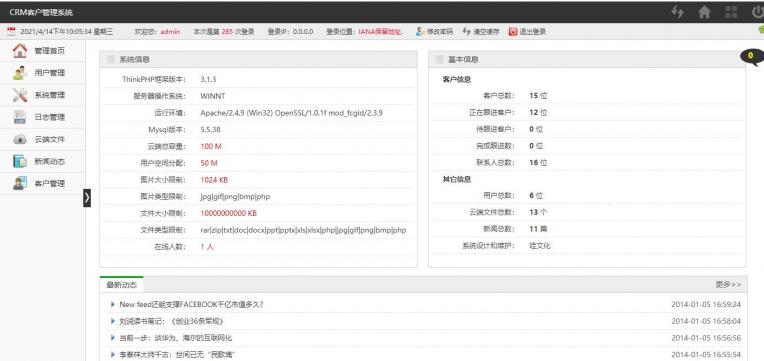The height and width of the screenshot is (361, 764).
Task: Click the Mysql version value 5.5.38
Action: 210,130
